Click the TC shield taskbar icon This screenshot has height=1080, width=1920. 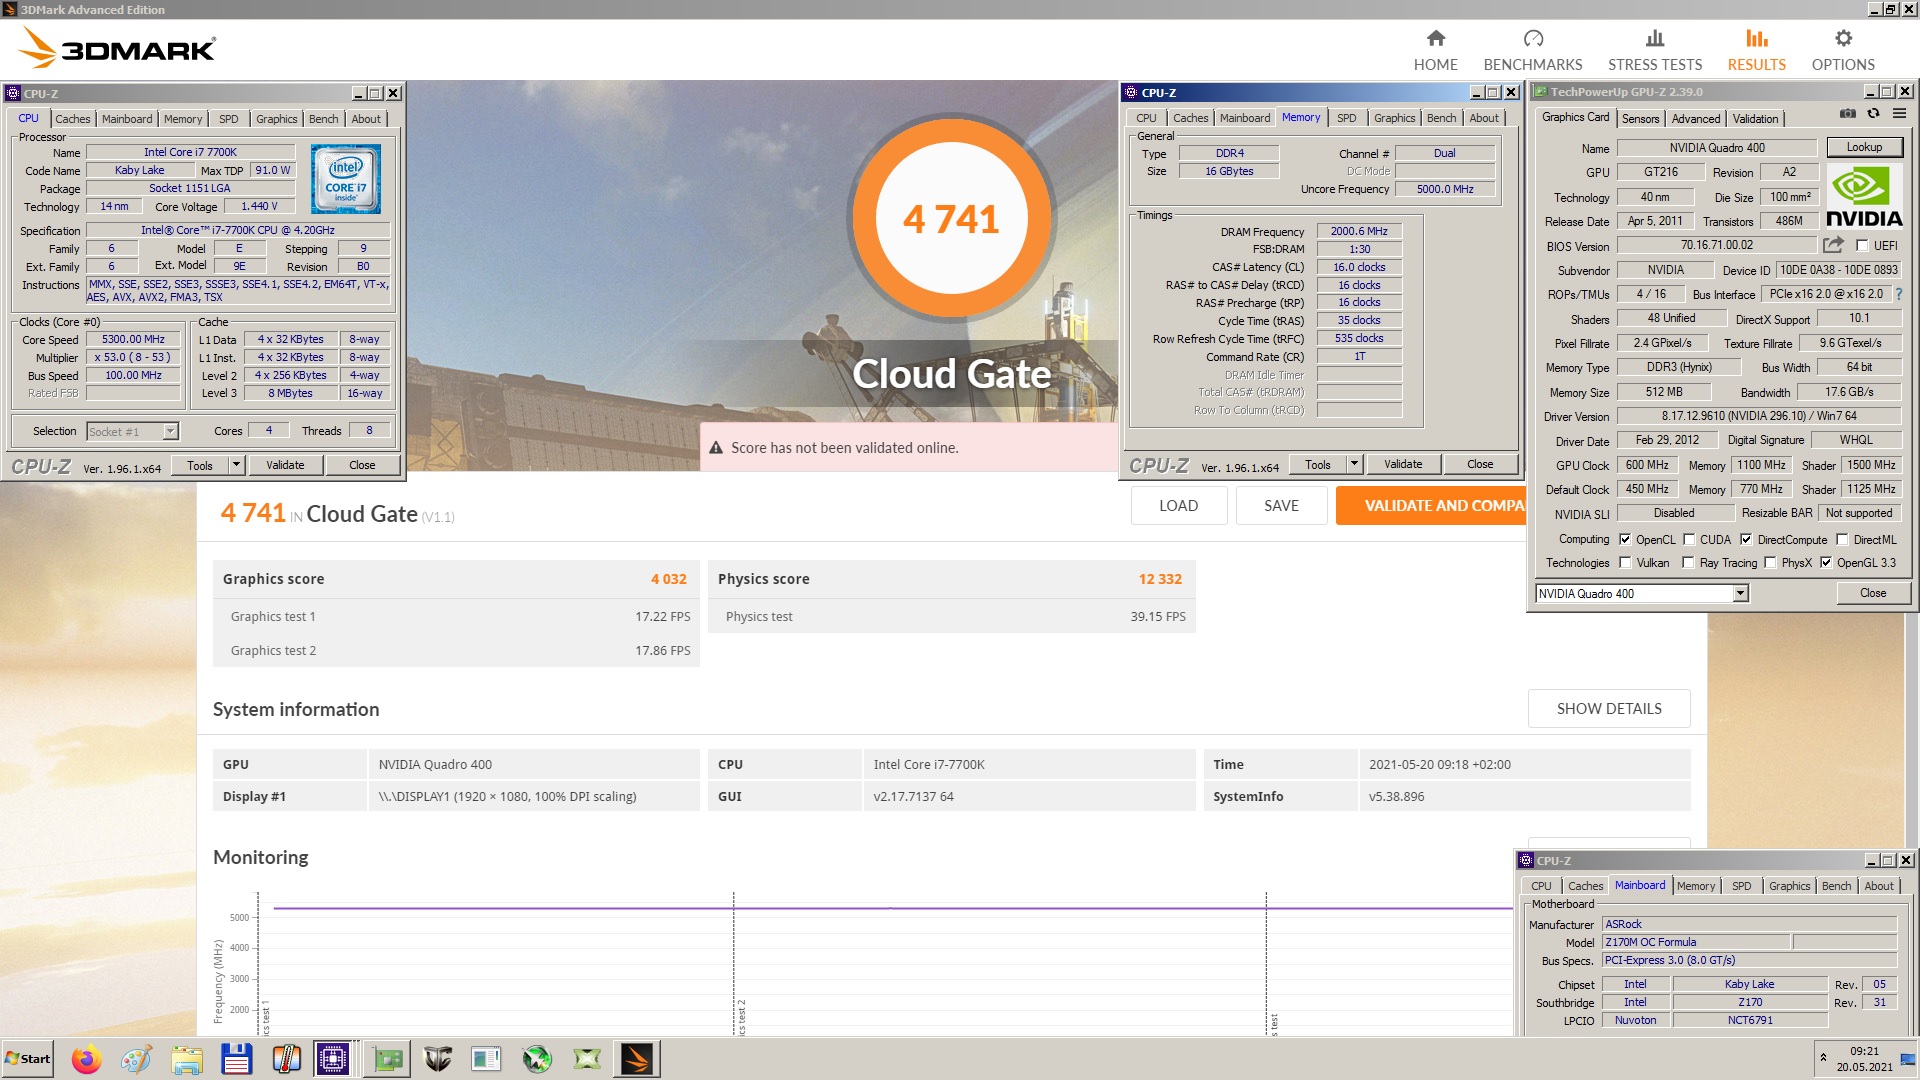pos(437,1059)
